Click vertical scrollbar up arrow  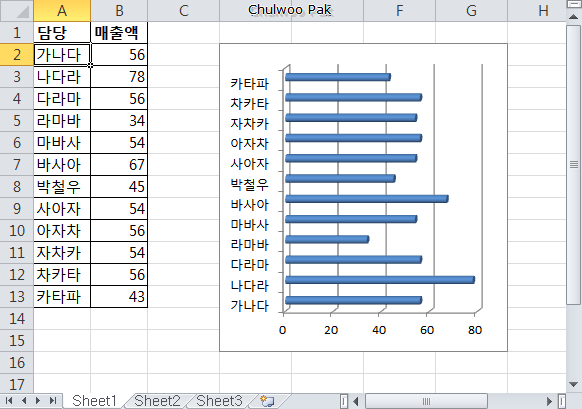tap(573, 16)
